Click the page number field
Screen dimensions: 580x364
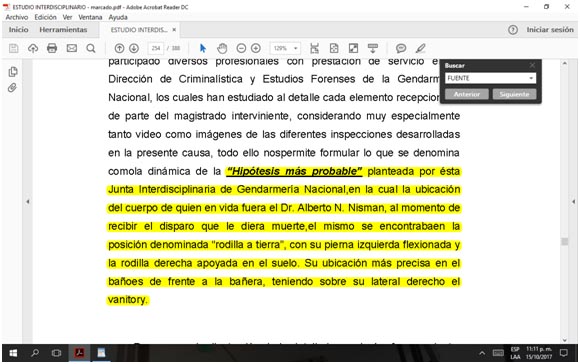156,48
